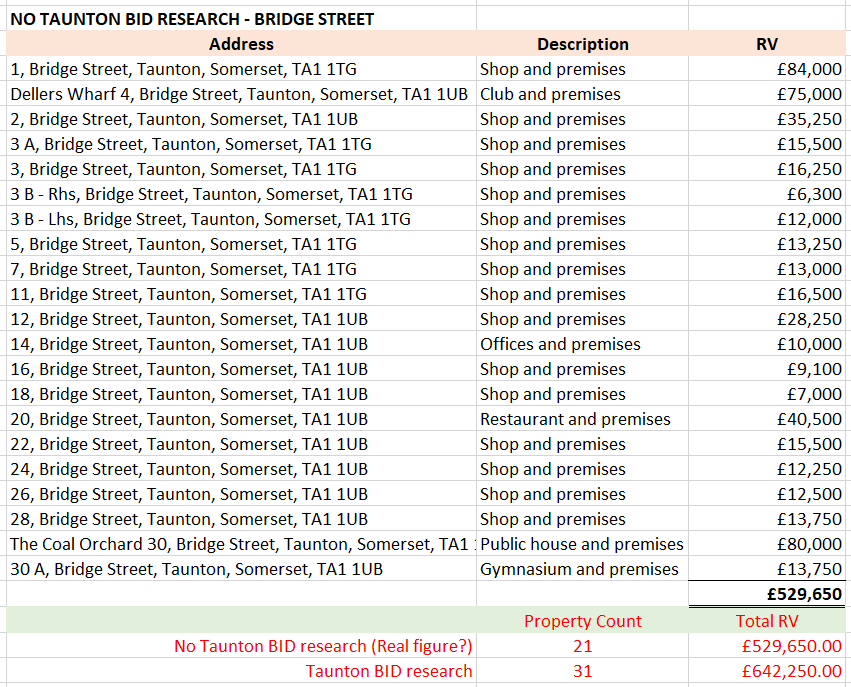Select the £9,100 RV cell
Image resolution: width=851 pixels, height=687 pixels.
pyautogui.click(x=767, y=368)
